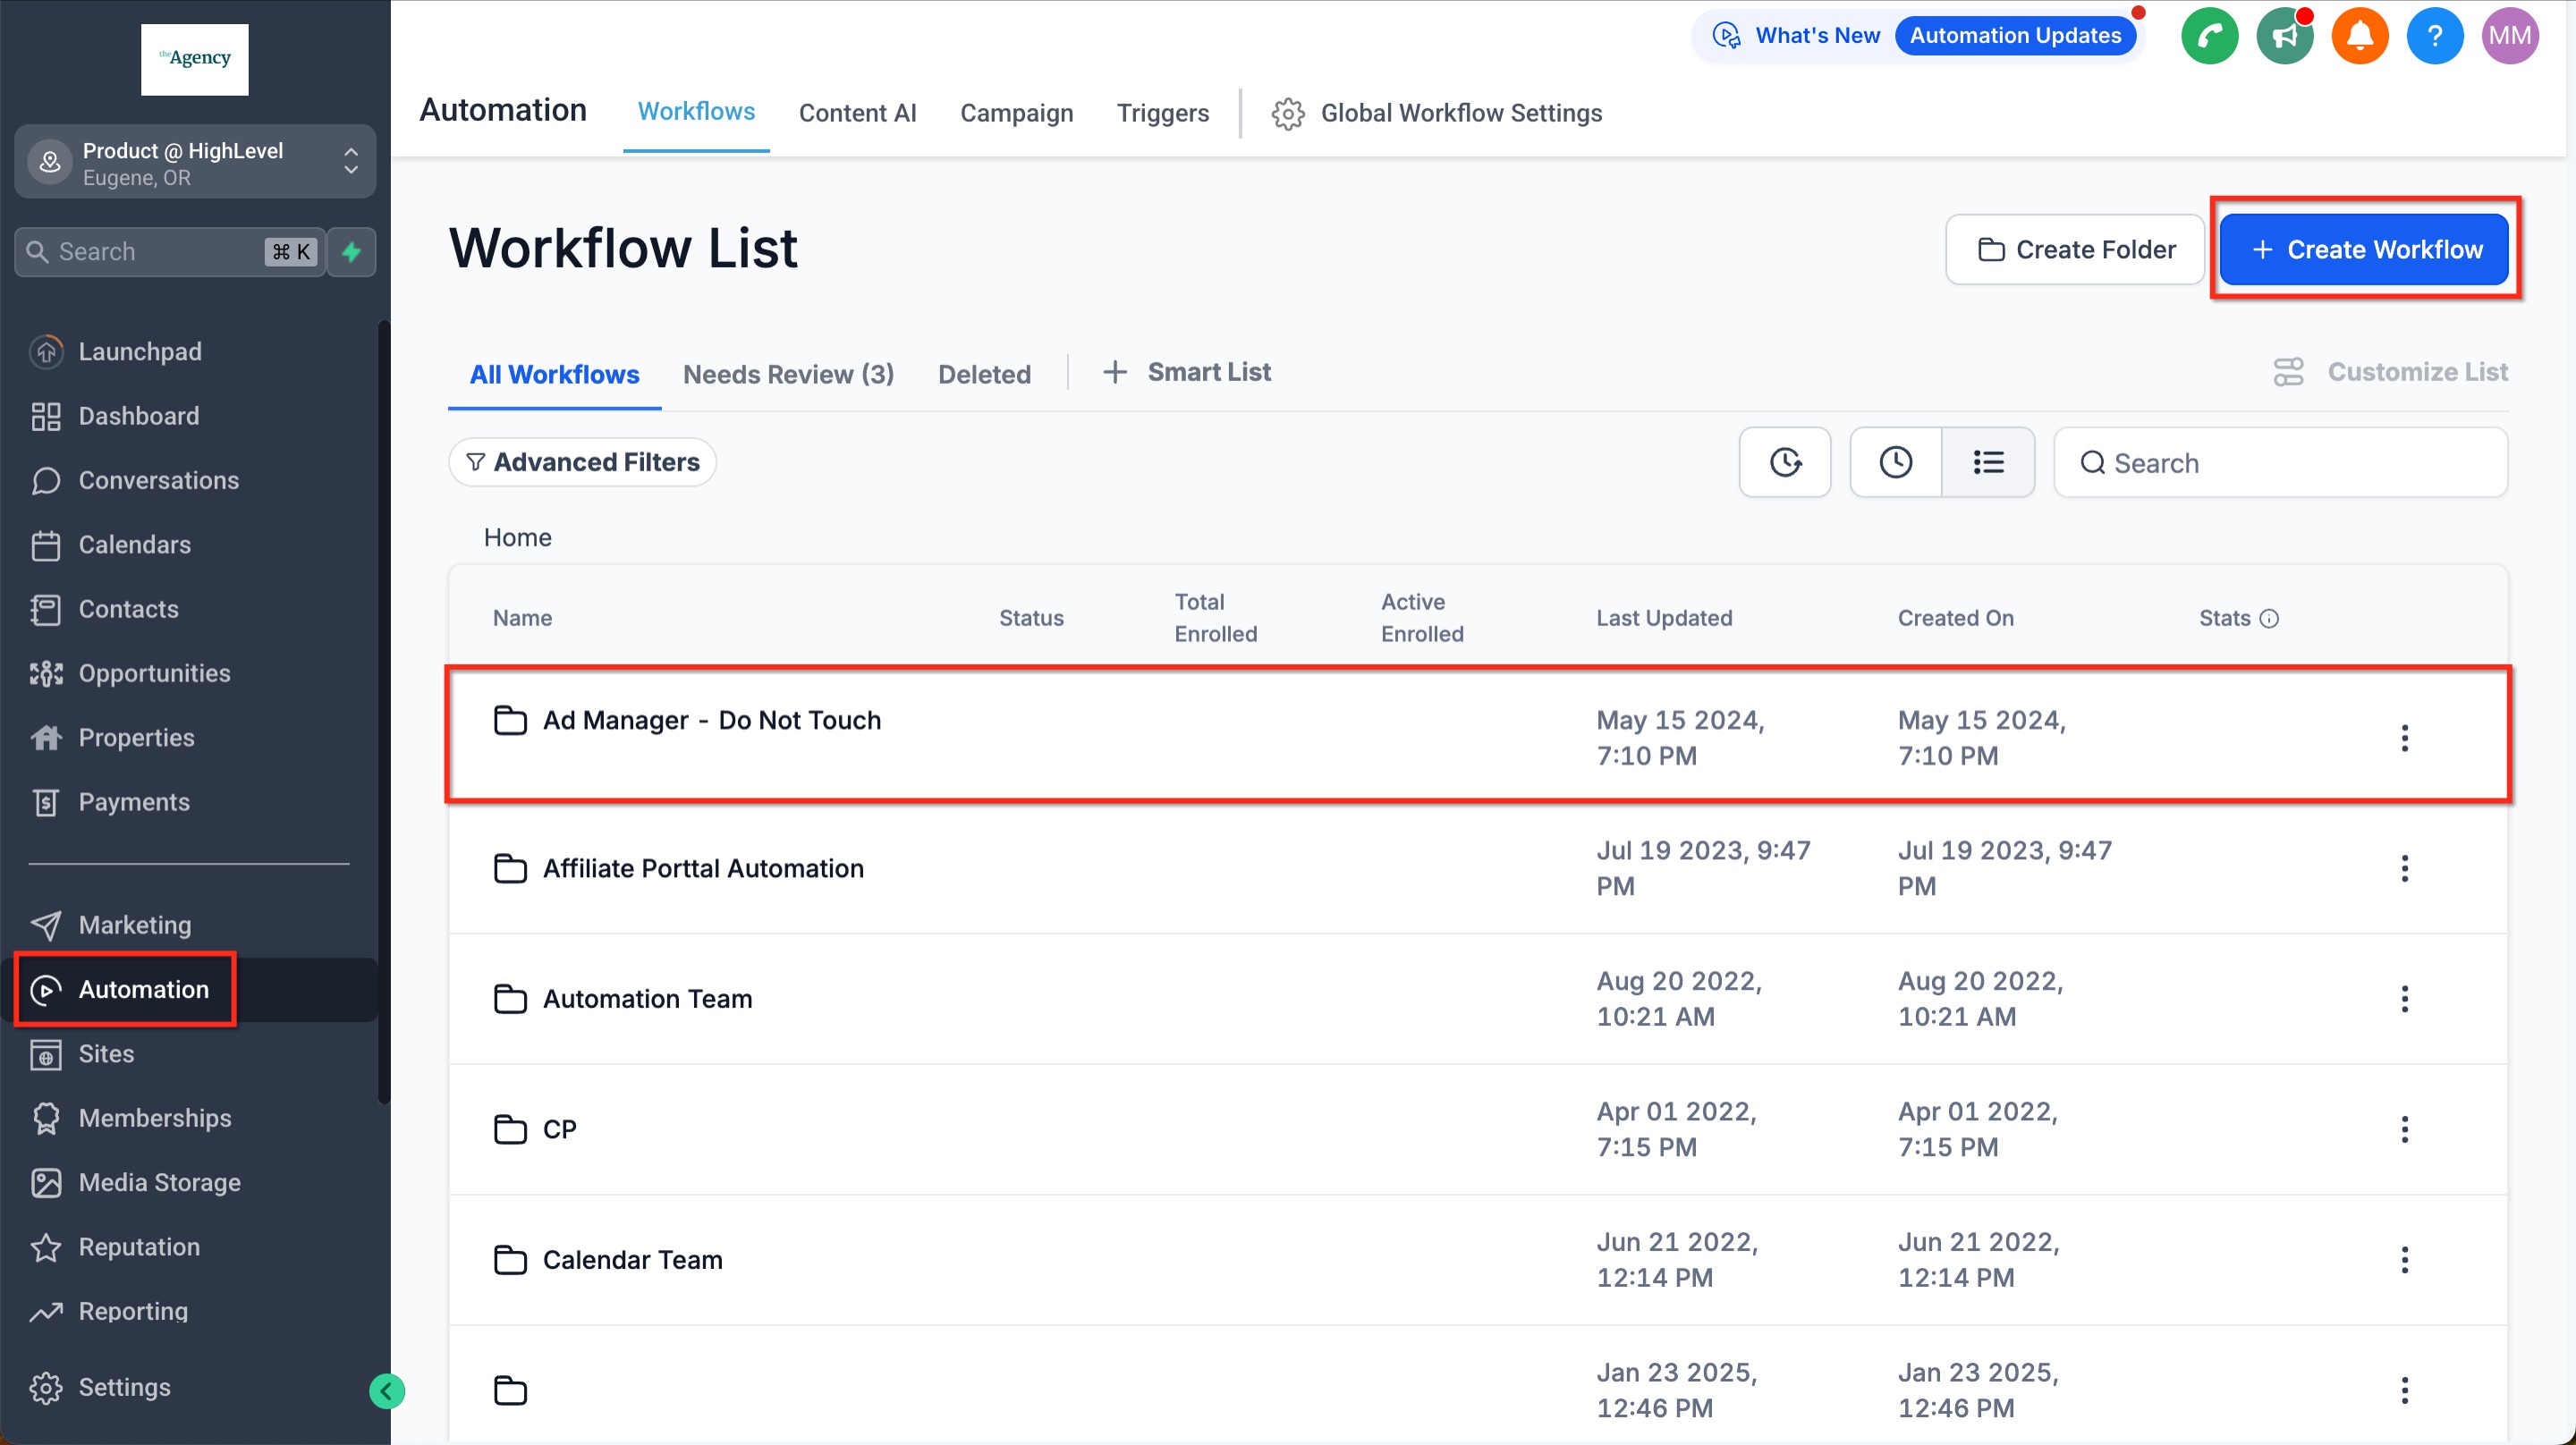Open the megaphone announcements icon
Viewport: 2576px width, 1445px height.
(x=2284, y=36)
